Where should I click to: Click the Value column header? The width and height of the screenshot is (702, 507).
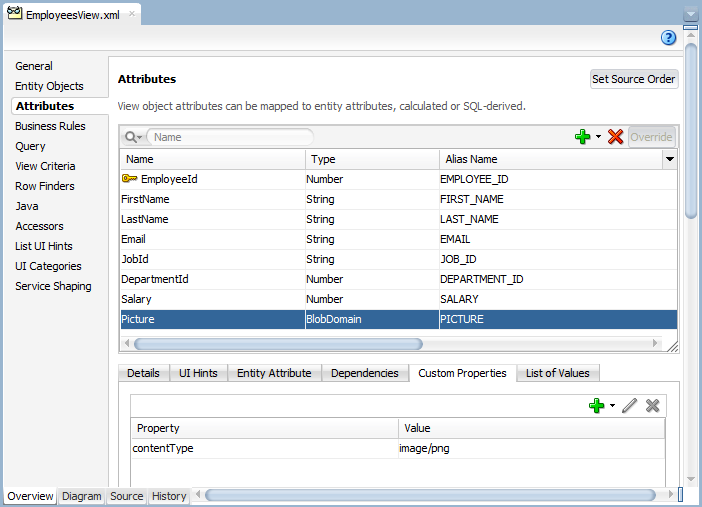pos(531,428)
